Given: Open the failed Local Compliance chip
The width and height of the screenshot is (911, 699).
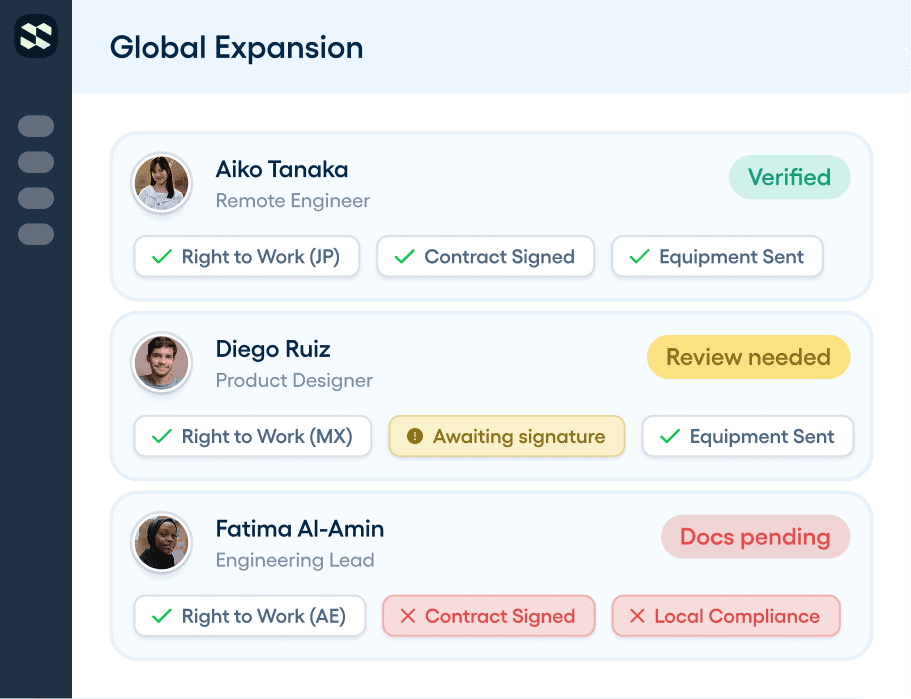Looking at the screenshot, I should pyautogui.click(x=726, y=616).
